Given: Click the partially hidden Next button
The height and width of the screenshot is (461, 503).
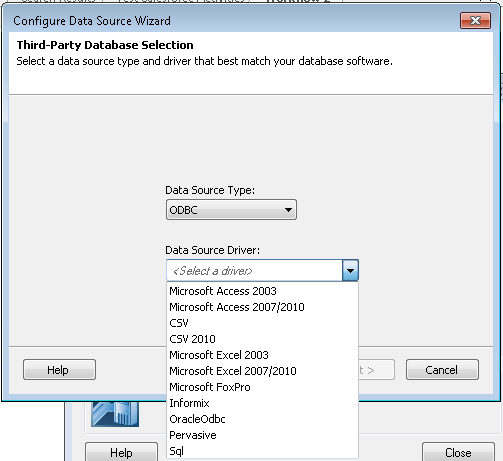Looking at the screenshot, I should coord(376,370).
